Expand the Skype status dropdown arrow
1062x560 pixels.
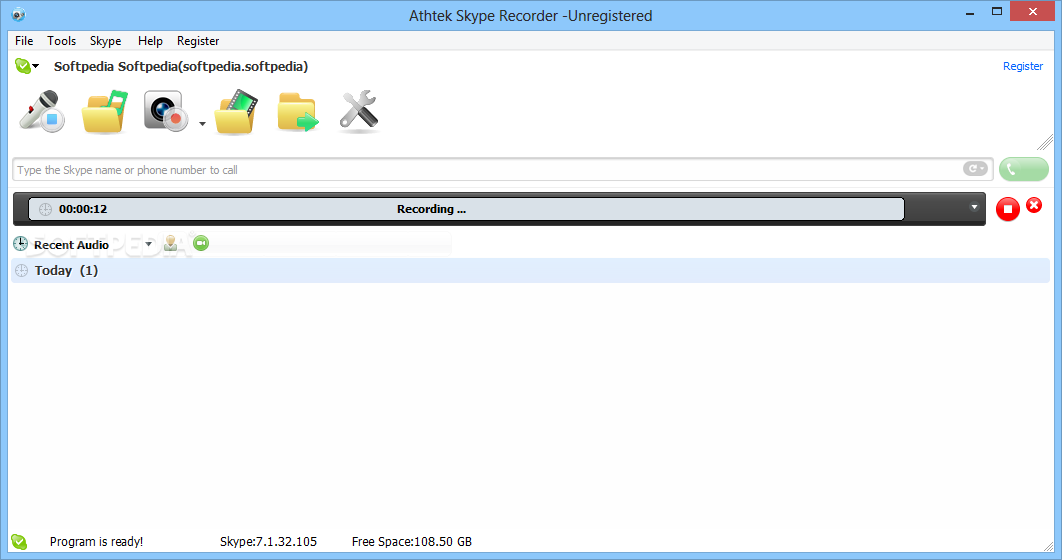36,66
